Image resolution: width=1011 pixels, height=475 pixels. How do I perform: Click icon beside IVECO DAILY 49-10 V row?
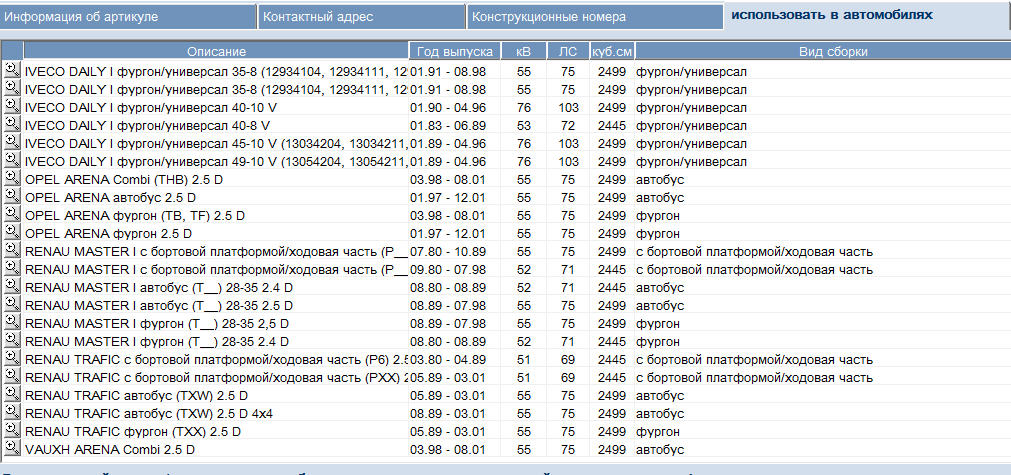coord(11,160)
